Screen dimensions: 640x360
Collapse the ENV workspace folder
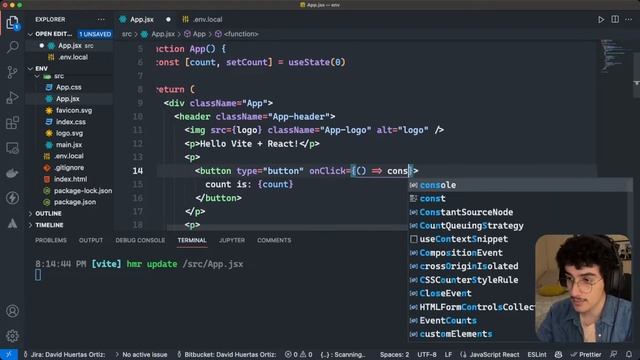click(x=30, y=69)
